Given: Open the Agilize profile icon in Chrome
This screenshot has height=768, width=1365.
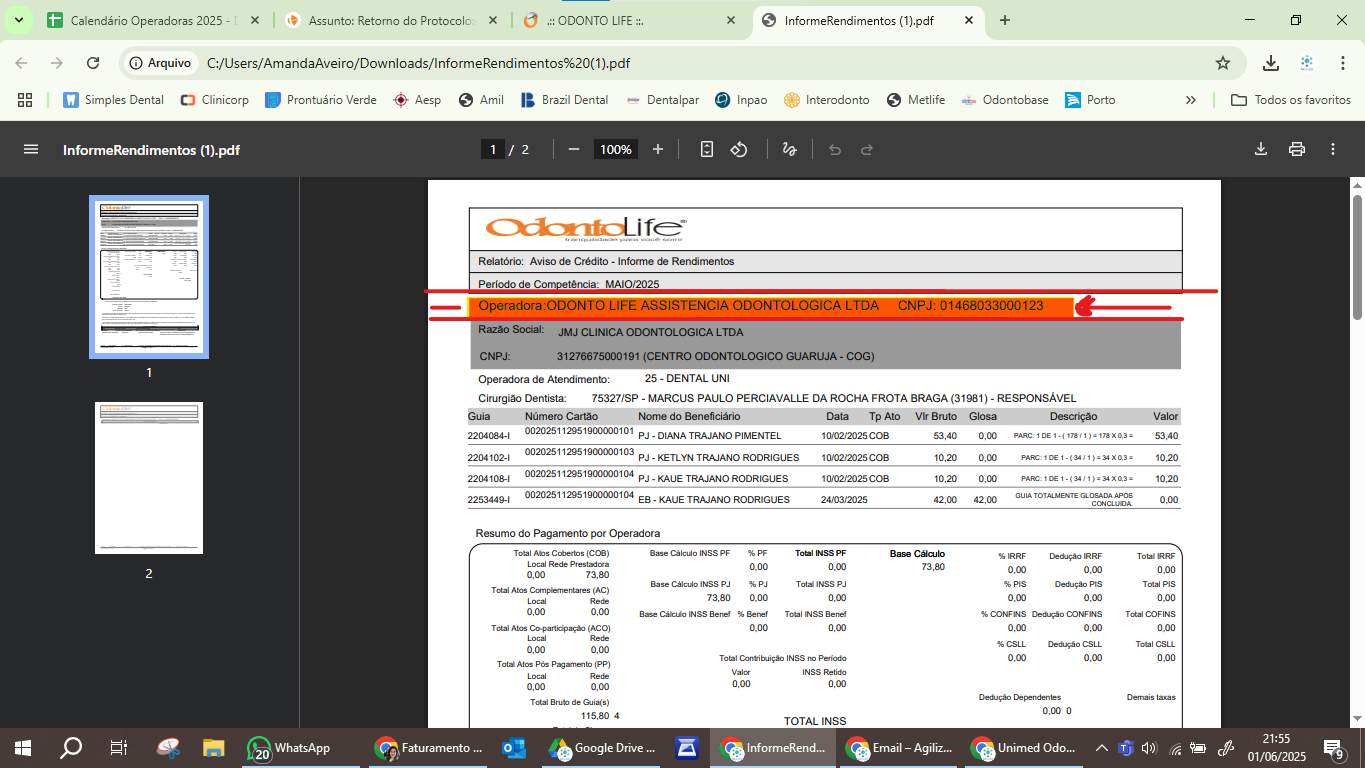Looking at the screenshot, I should 1306,63.
